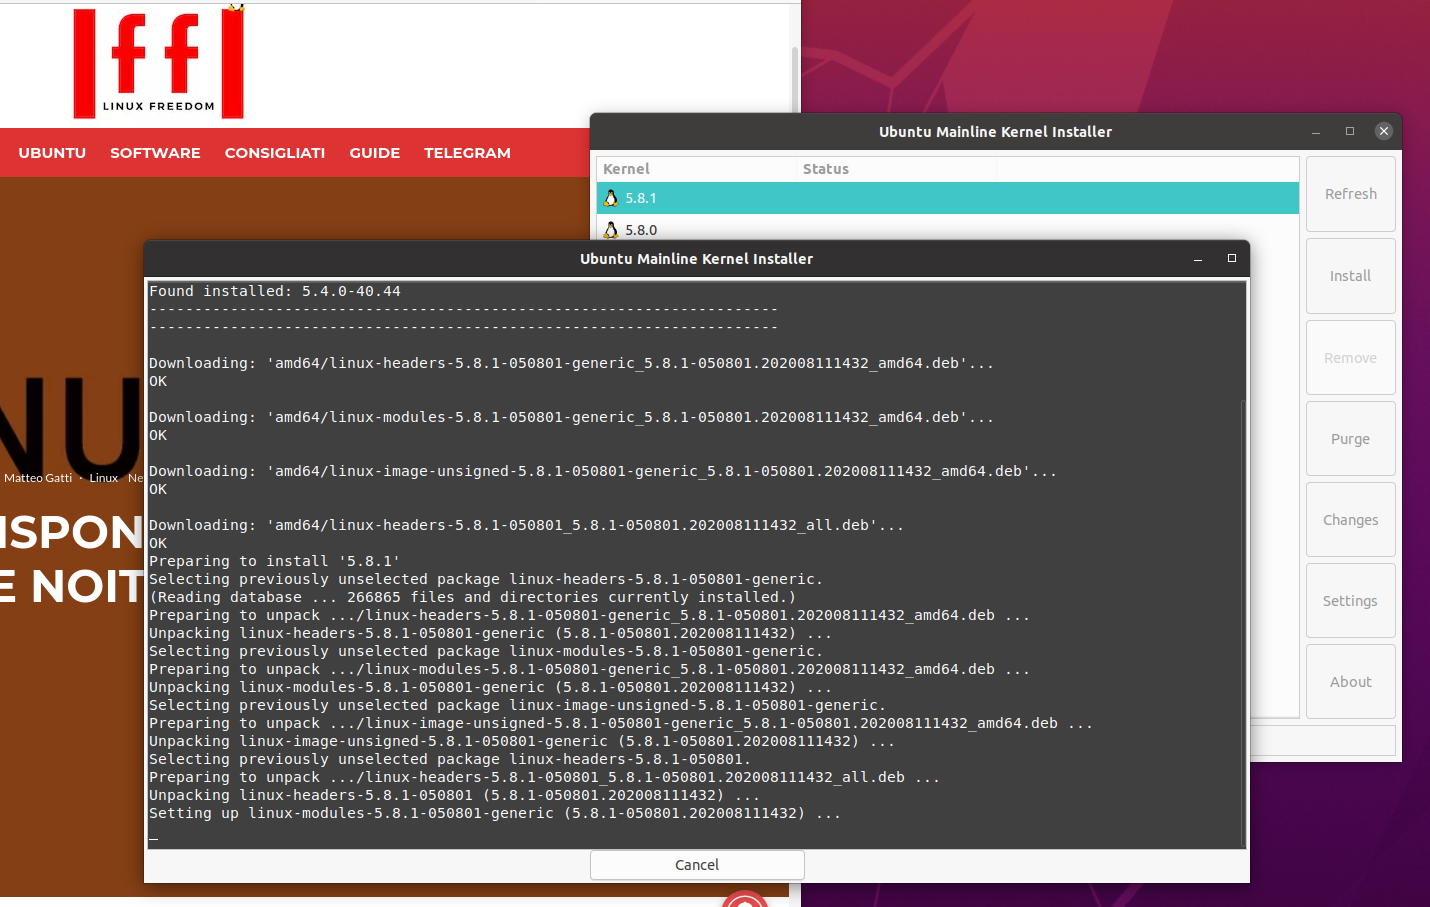The height and width of the screenshot is (907, 1430).
Task: Purge old kernel versions
Action: pos(1350,438)
